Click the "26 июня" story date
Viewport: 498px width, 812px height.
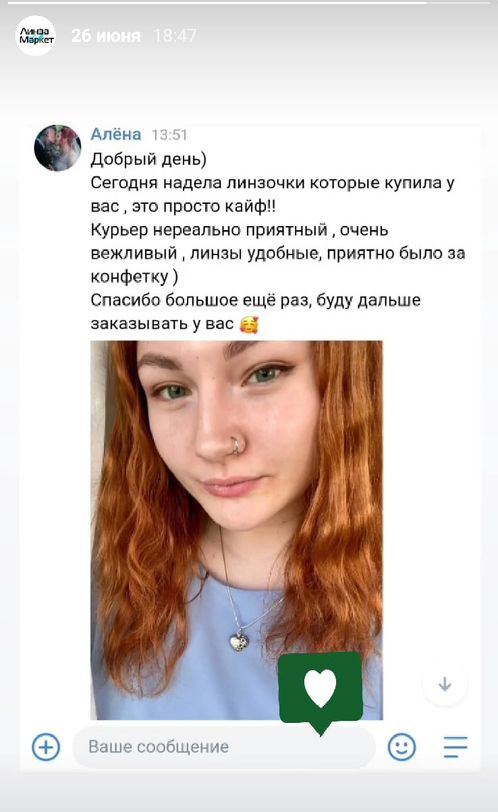pyautogui.click(x=106, y=36)
